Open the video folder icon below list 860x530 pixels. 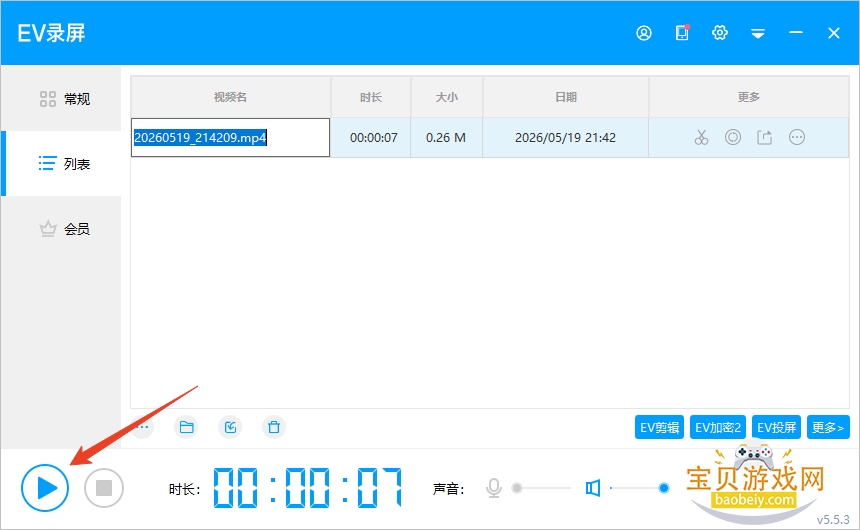pos(186,427)
